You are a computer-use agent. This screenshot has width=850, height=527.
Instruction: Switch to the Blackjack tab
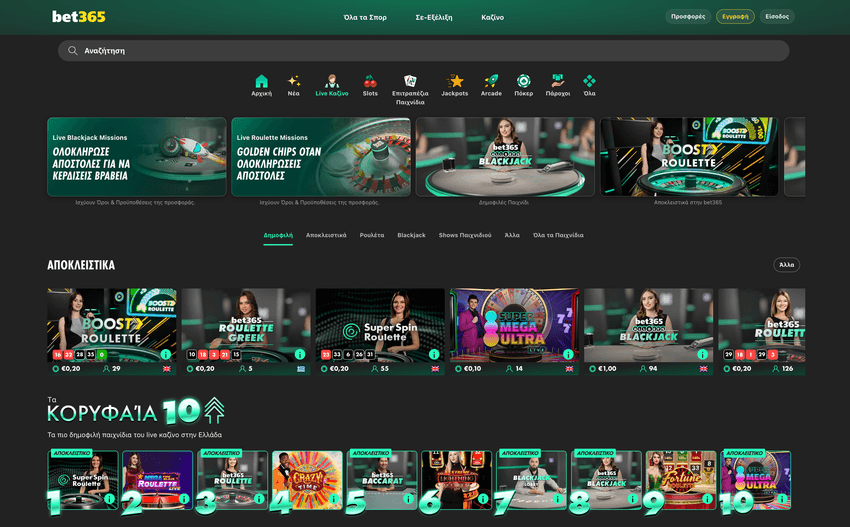click(x=411, y=235)
